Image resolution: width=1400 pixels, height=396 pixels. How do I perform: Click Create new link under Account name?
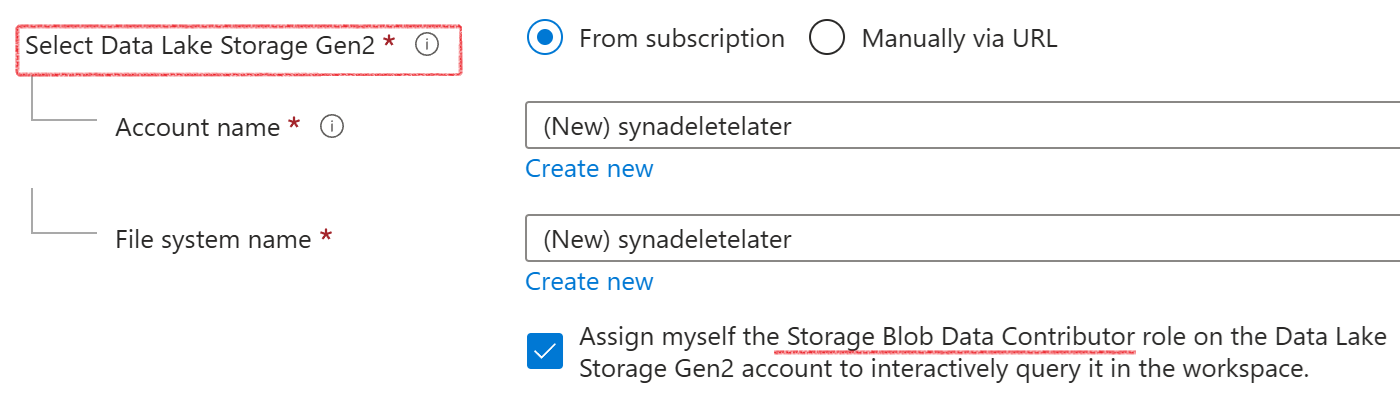[589, 168]
